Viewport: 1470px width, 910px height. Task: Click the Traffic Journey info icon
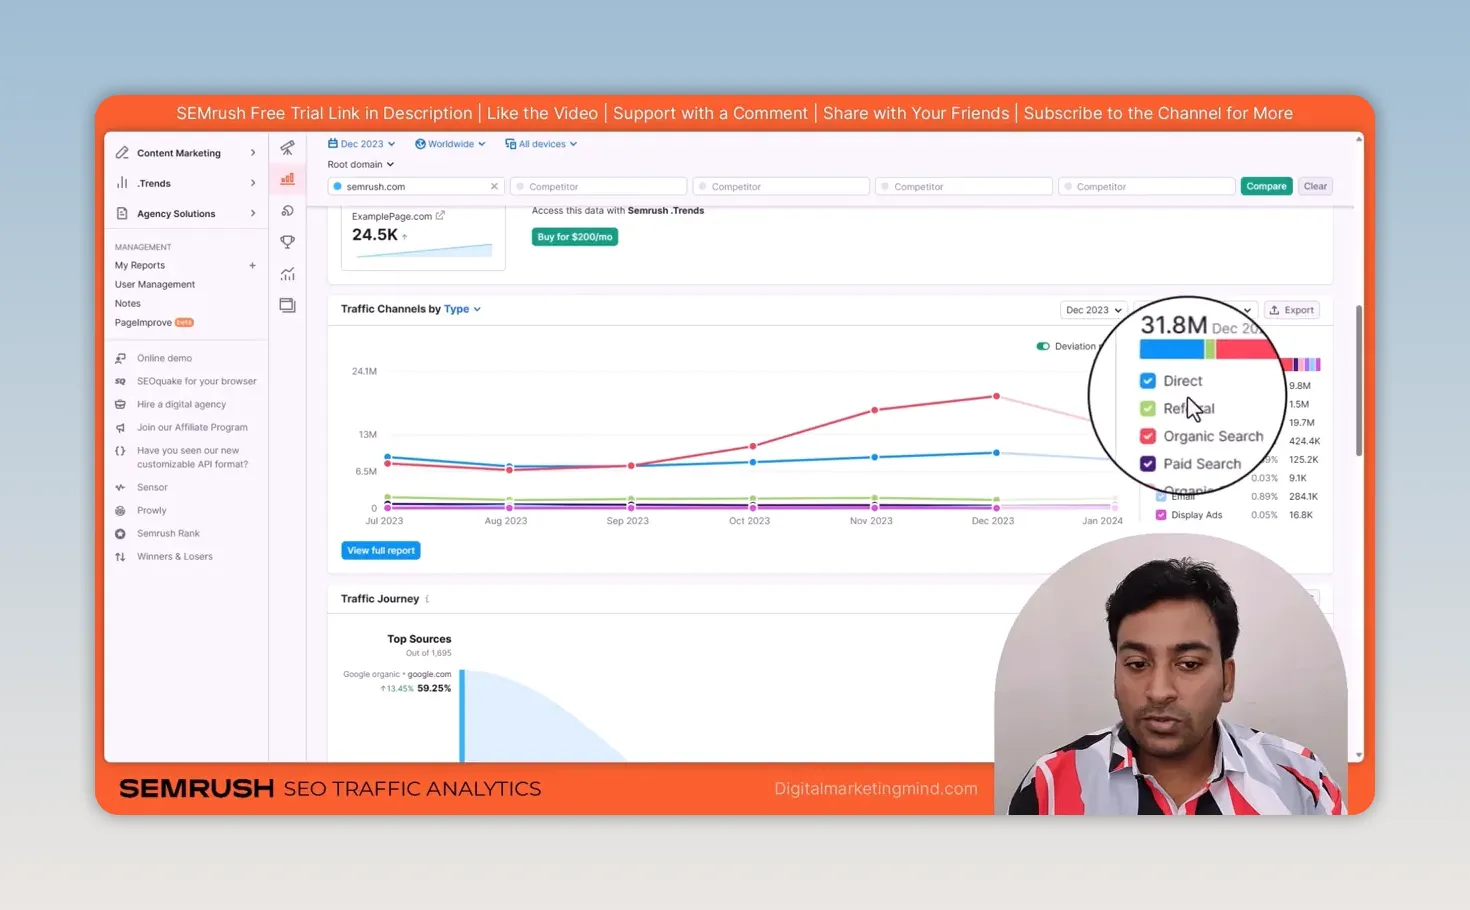[427, 599]
